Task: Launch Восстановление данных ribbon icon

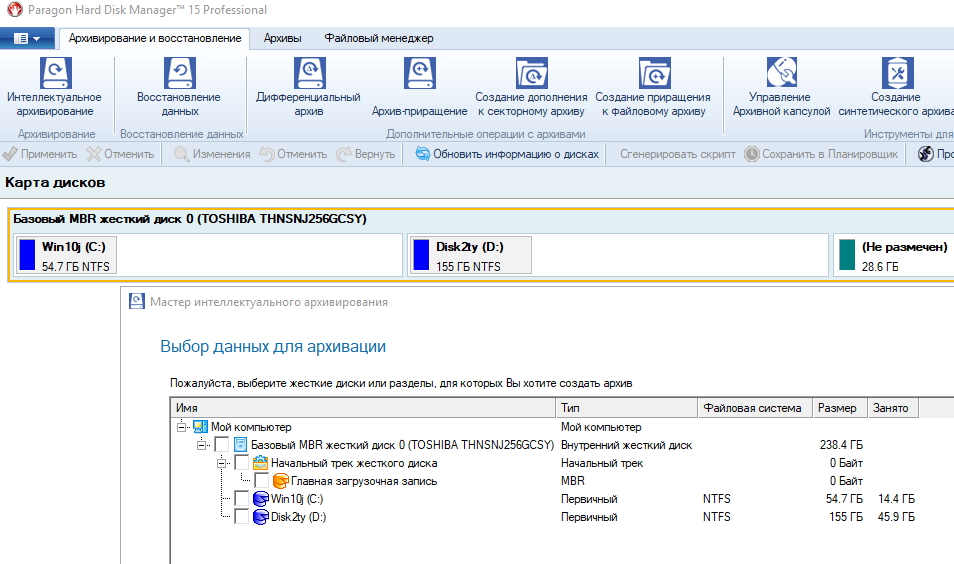Action: tap(179, 87)
